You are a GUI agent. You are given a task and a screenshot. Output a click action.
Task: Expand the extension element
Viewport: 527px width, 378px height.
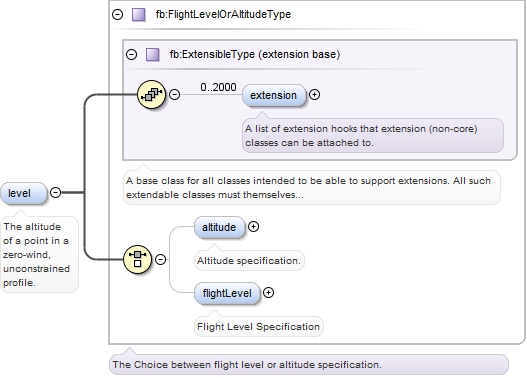pos(314,95)
